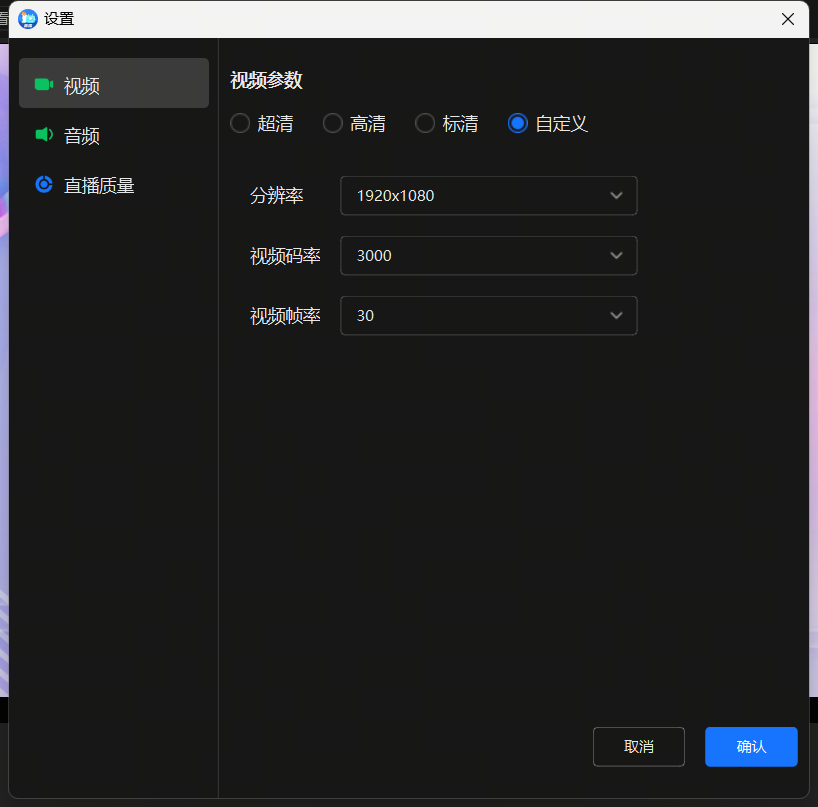Viewport: 818px width, 807px height.
Task: Click the app logo in the title bar
Action: click(x=27, y=18)
